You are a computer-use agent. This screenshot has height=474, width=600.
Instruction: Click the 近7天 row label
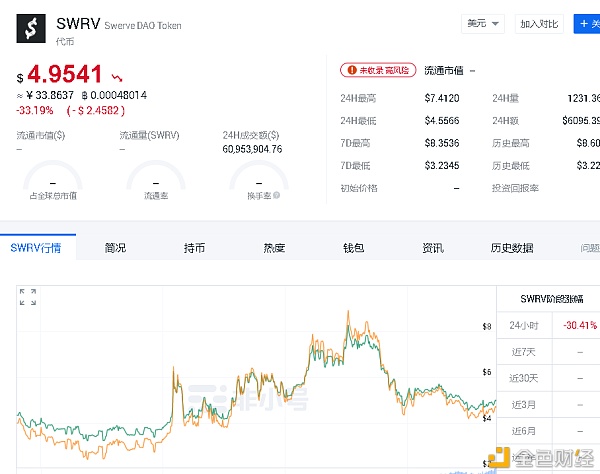pyautogui.click(x=523, y=352)
